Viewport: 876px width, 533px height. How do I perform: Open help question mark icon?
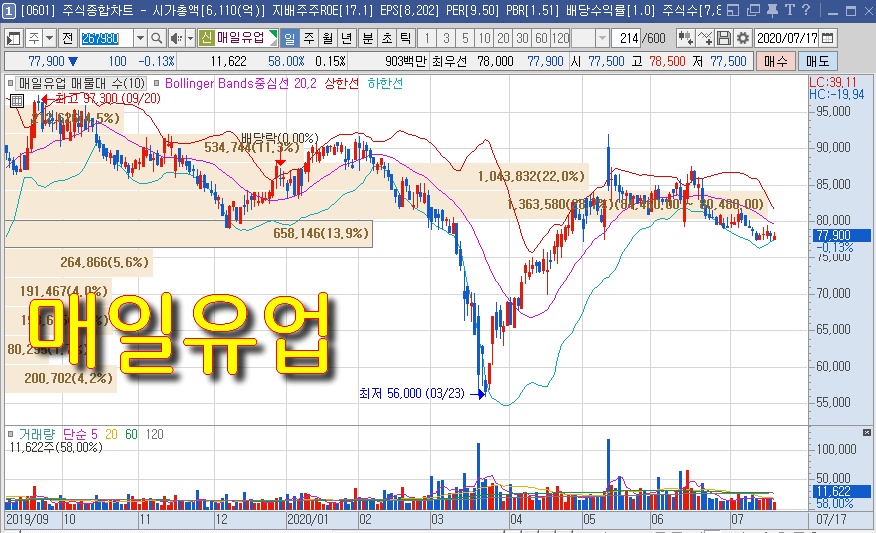(x=806, y=10)
